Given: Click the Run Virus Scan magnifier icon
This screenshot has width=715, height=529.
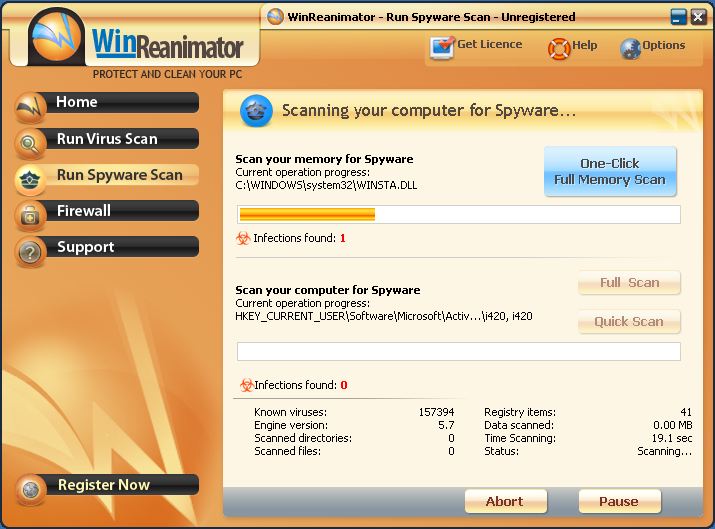Looking at the screenshot, I should pyautogui.click(x=31, y=143).
